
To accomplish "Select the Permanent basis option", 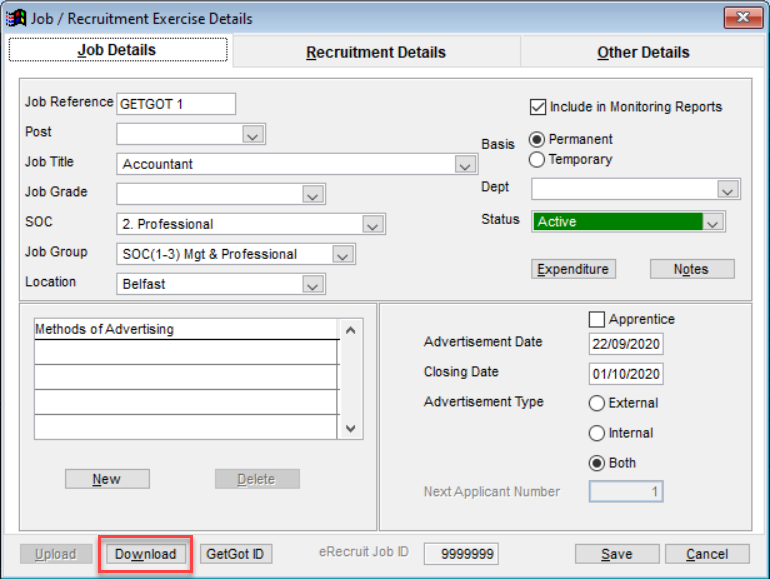I will [x=537, y=139].
